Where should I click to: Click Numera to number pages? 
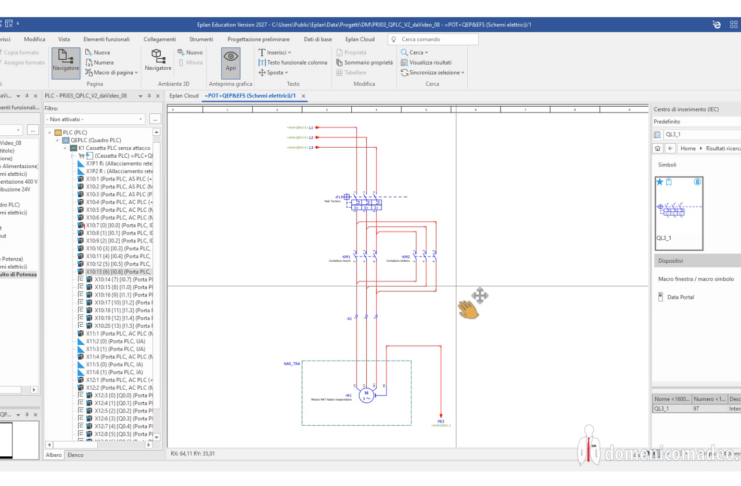point(100,62)
